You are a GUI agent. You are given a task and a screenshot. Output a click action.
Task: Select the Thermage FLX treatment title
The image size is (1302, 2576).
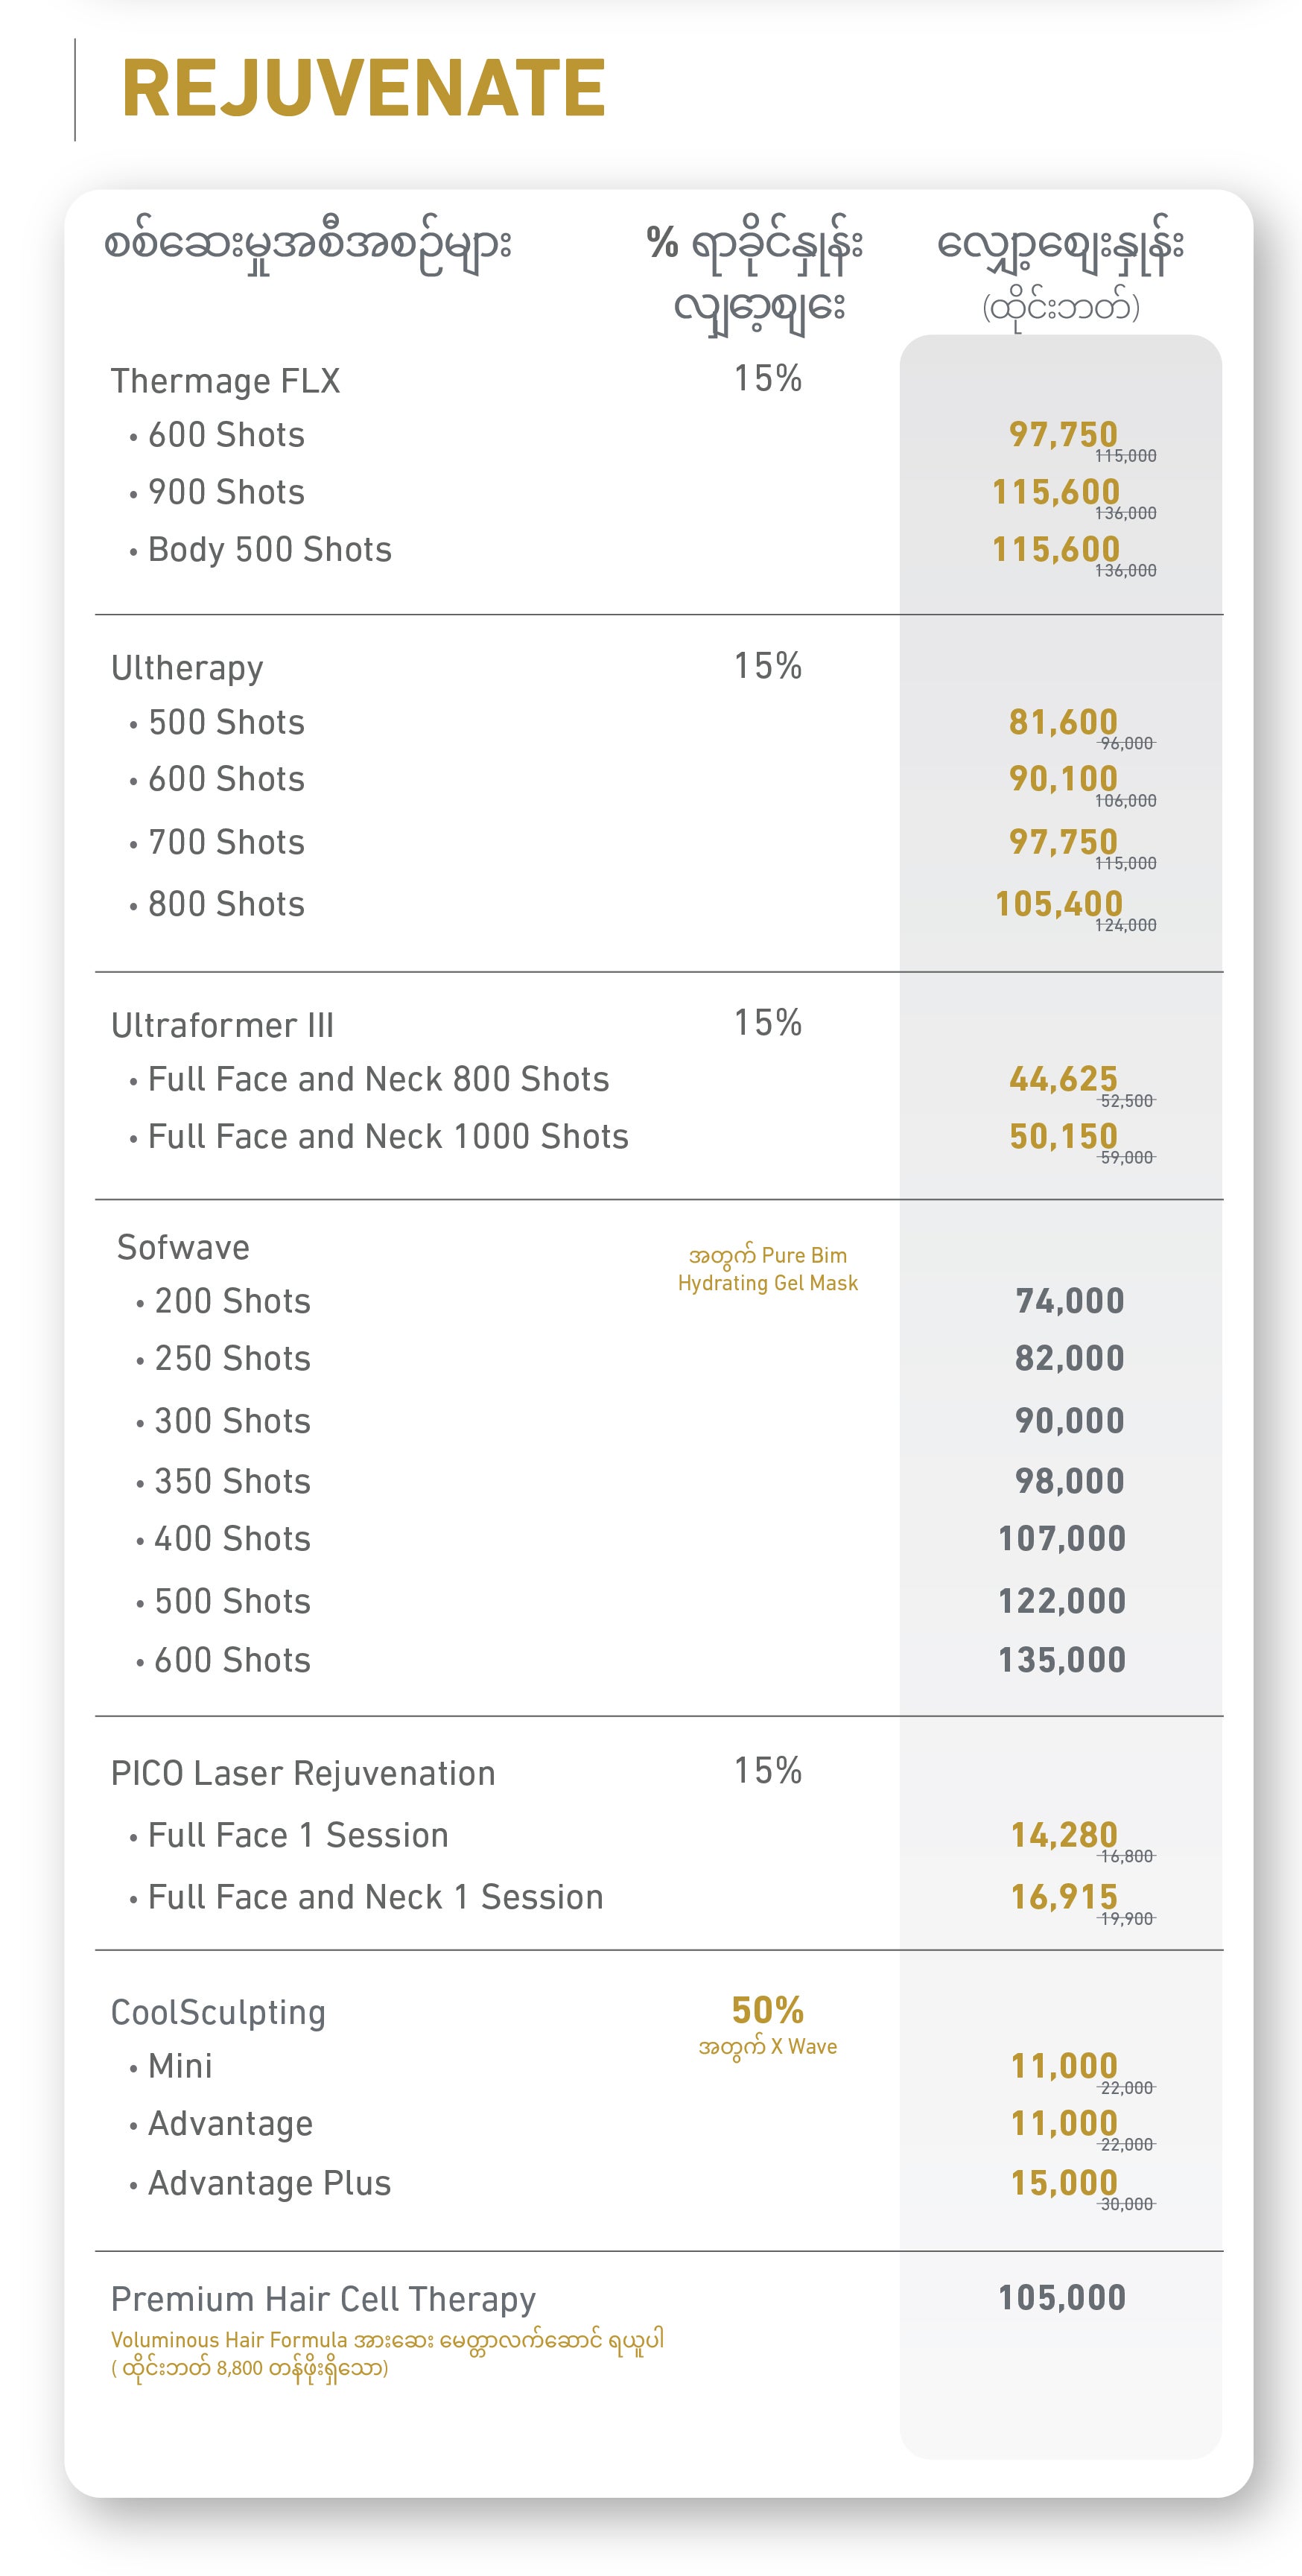point(226,381)
